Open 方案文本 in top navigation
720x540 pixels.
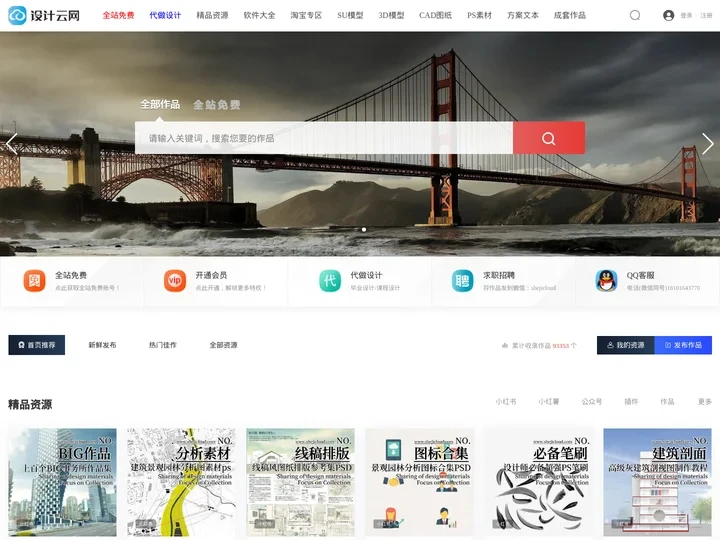pos(523,16)
